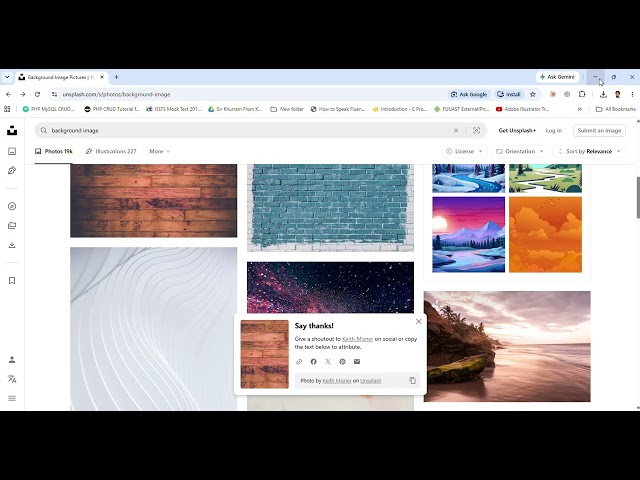This screenshot has width=640, height=480.
Task: Share on Facebook from Say thanks popup
Action: (x=313, y=362)
